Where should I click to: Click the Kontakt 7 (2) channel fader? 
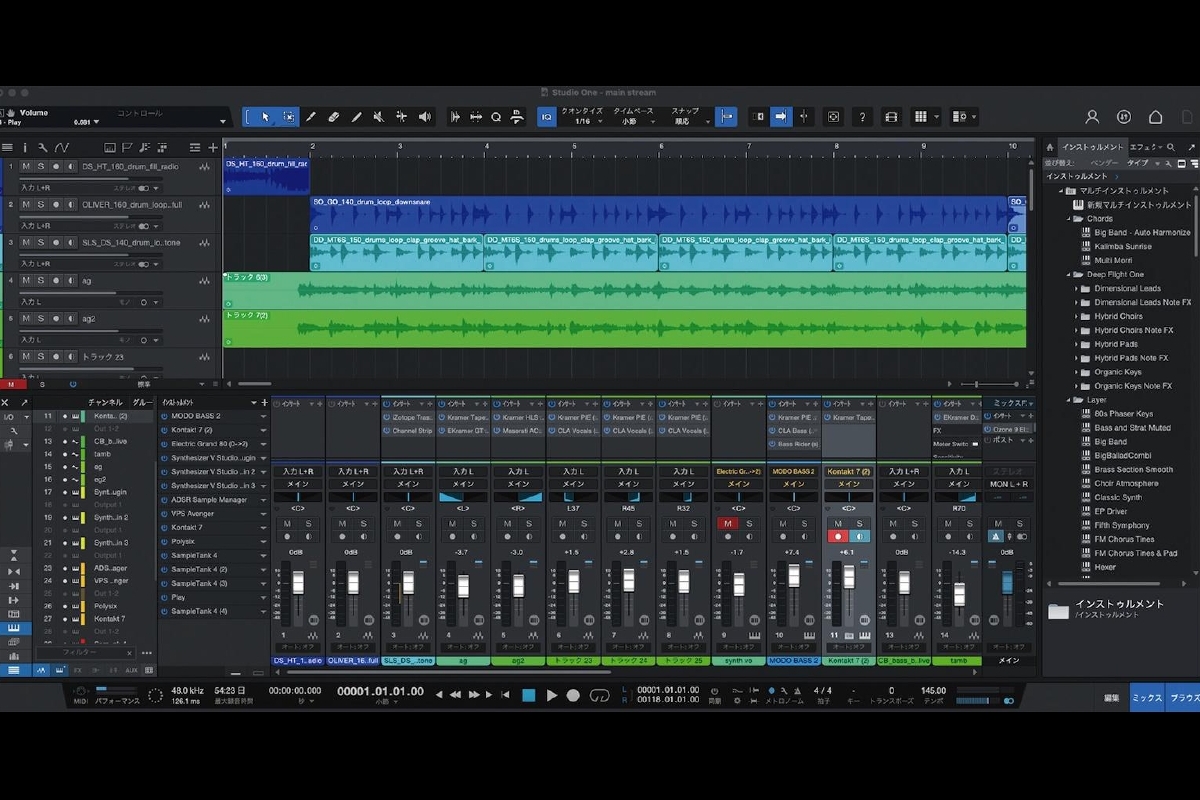(x=849, y=578)
